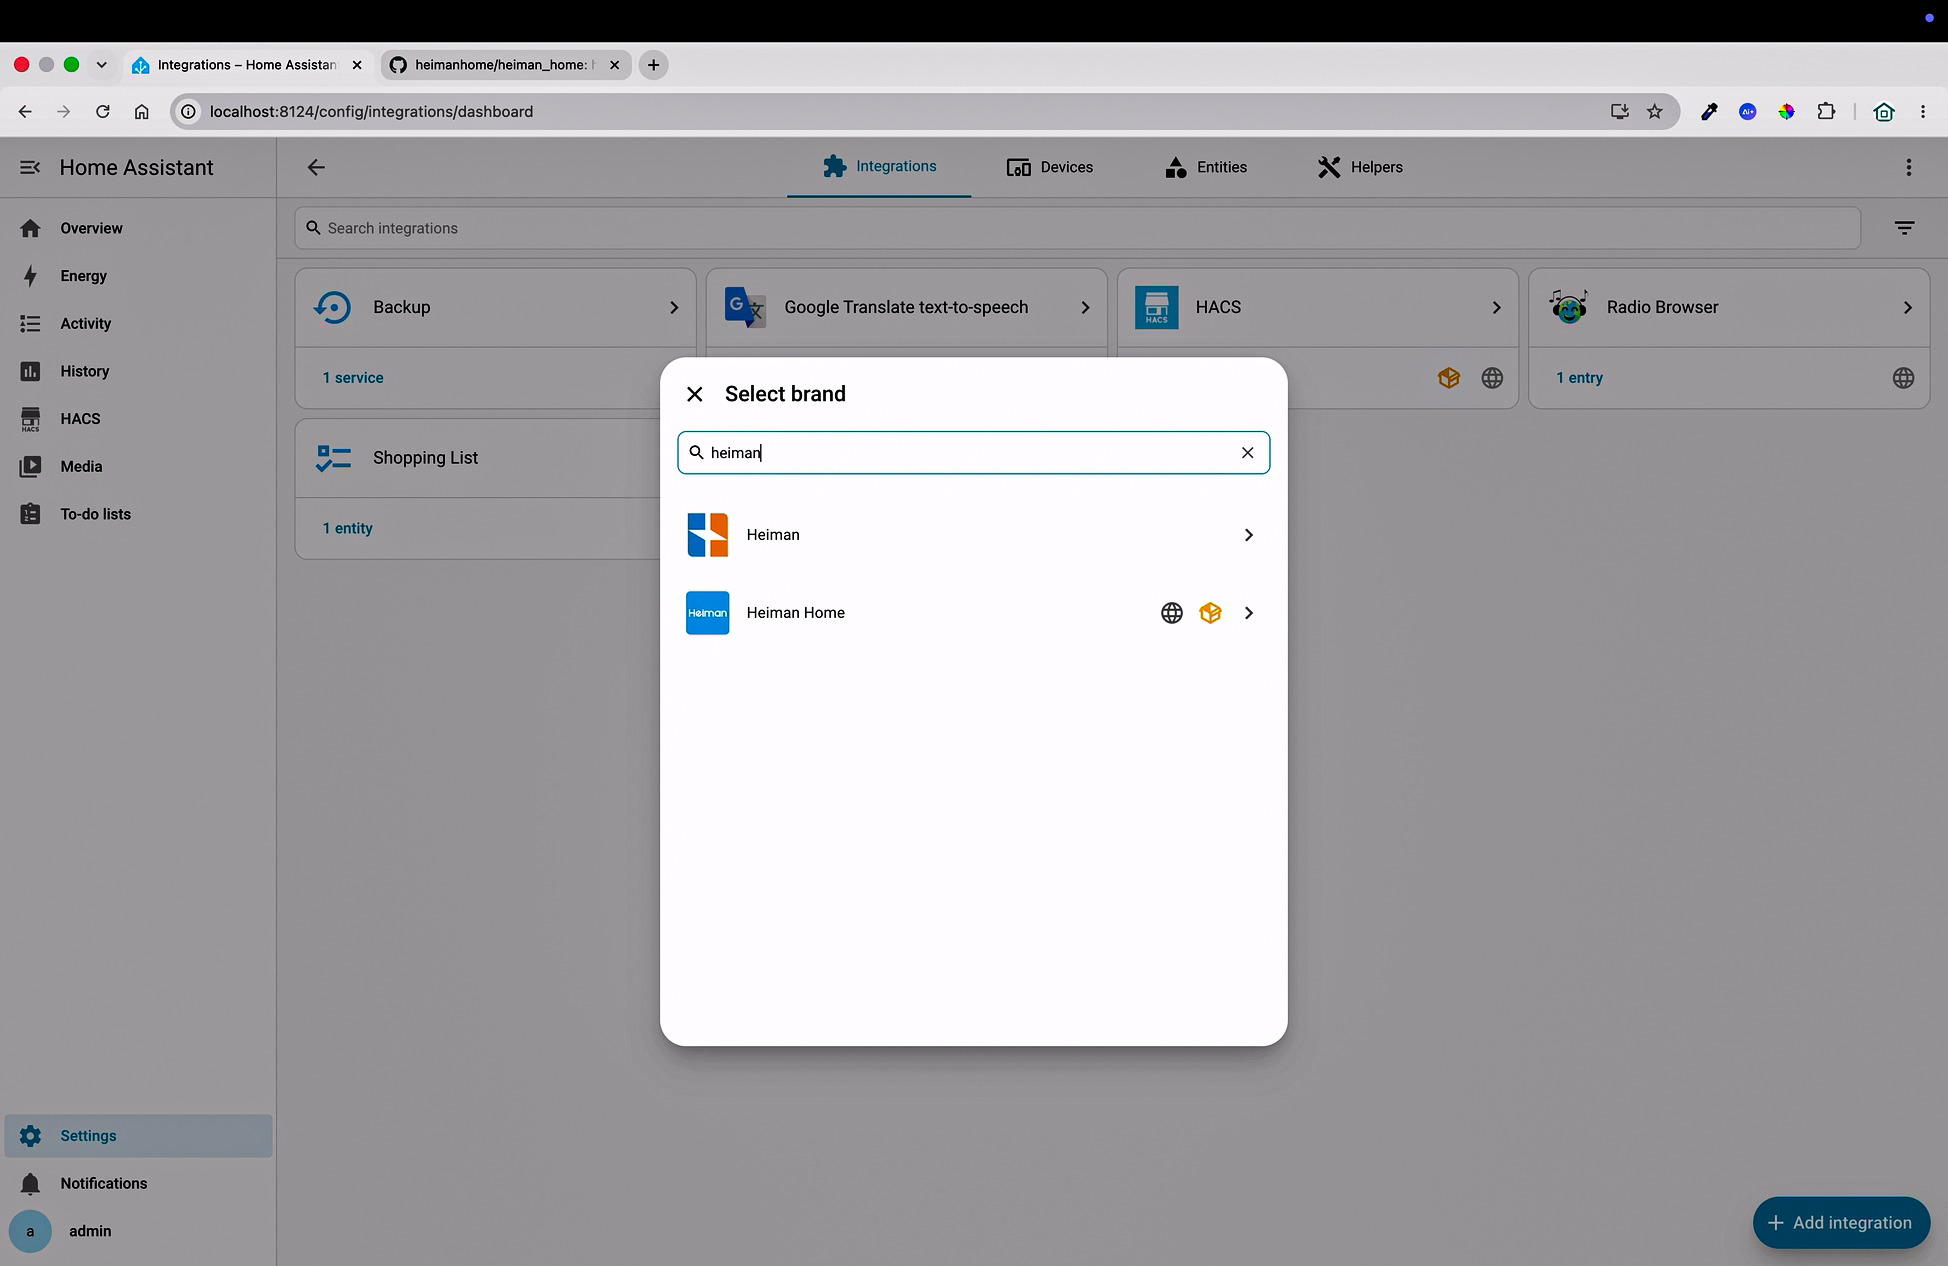Switch to the Devices tab

tap(1050, 167)
